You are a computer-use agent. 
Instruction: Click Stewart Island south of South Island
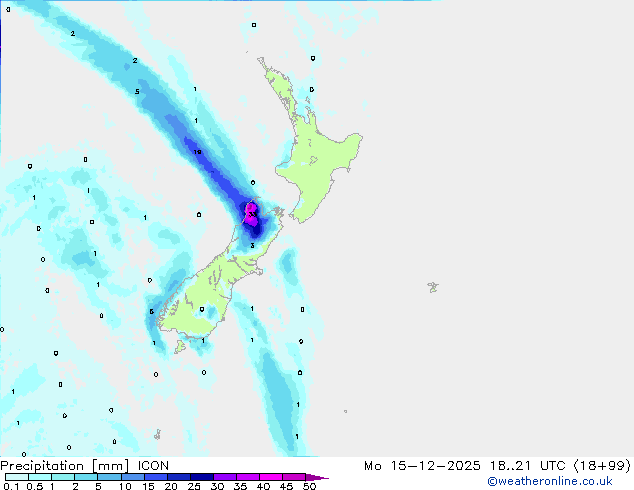point(180,346)
